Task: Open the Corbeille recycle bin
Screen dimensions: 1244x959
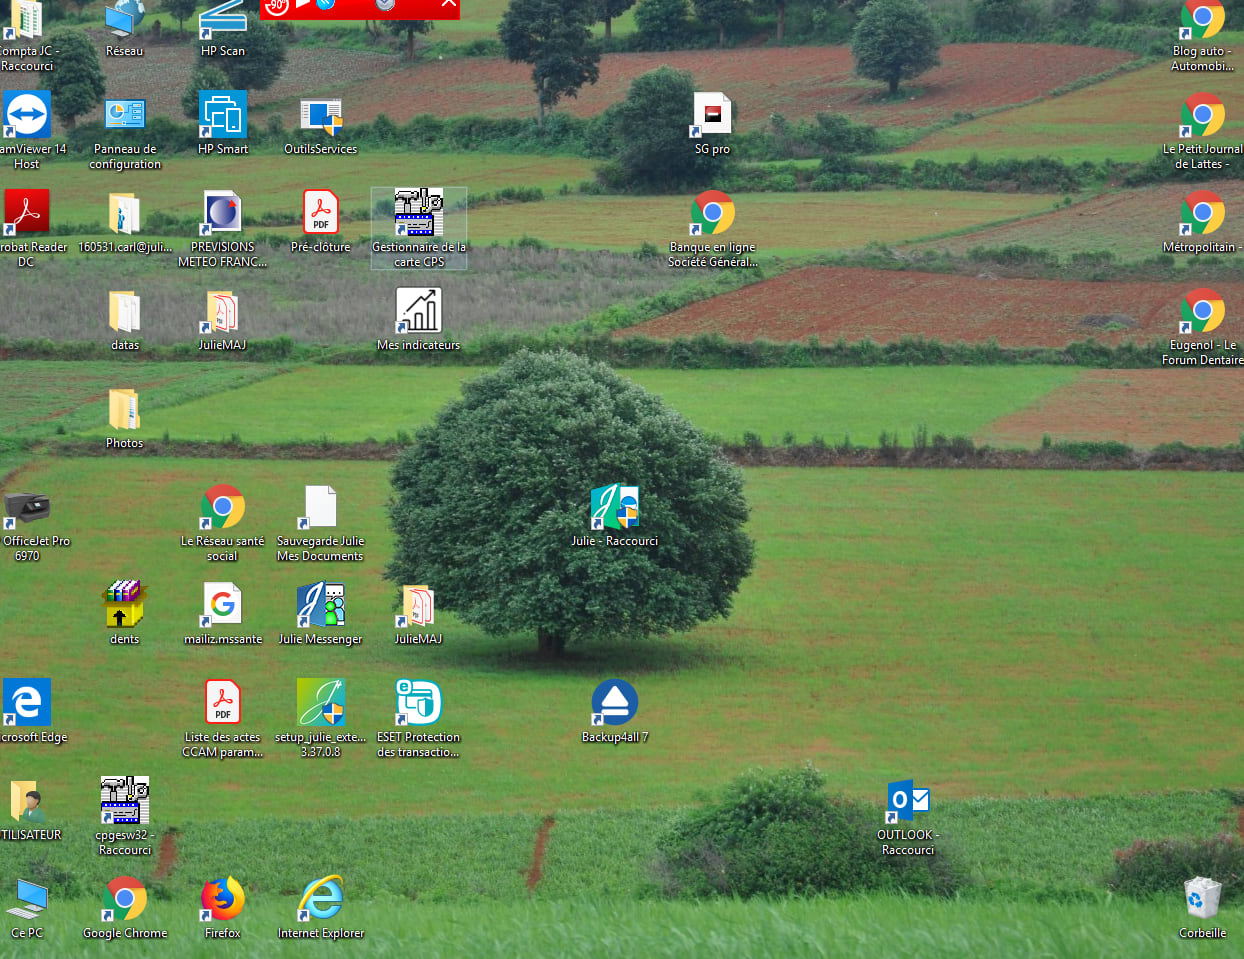Action: [1202, 900]
